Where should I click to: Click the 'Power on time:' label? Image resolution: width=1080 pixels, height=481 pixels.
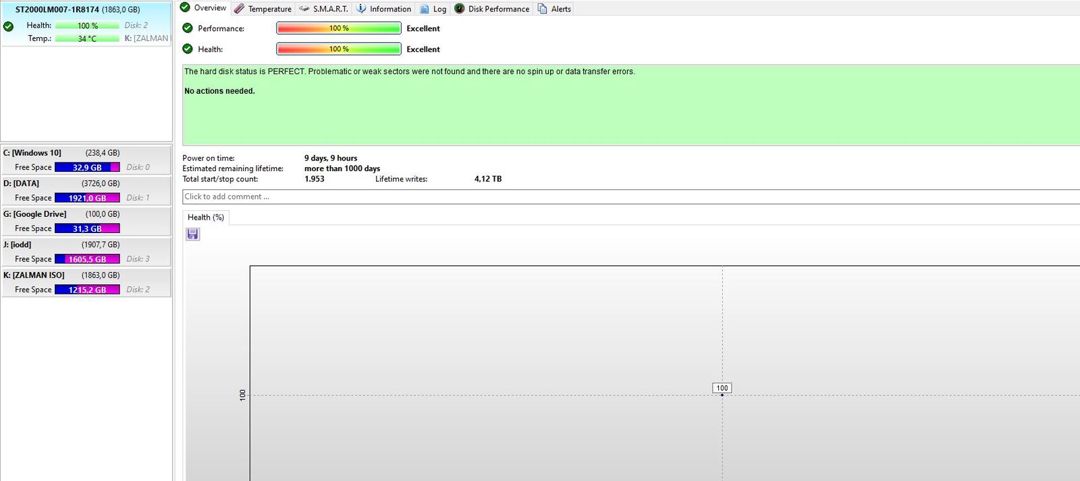pyautogui.click(x=209, y=158)
